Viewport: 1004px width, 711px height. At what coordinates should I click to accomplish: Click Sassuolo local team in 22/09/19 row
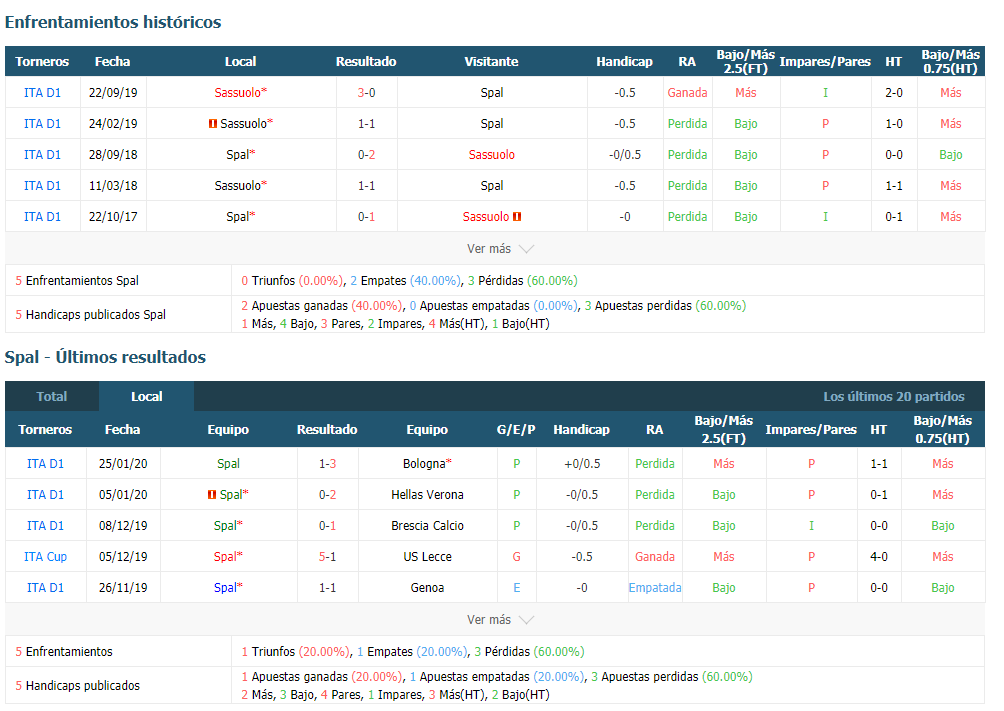tap(240, 93)
